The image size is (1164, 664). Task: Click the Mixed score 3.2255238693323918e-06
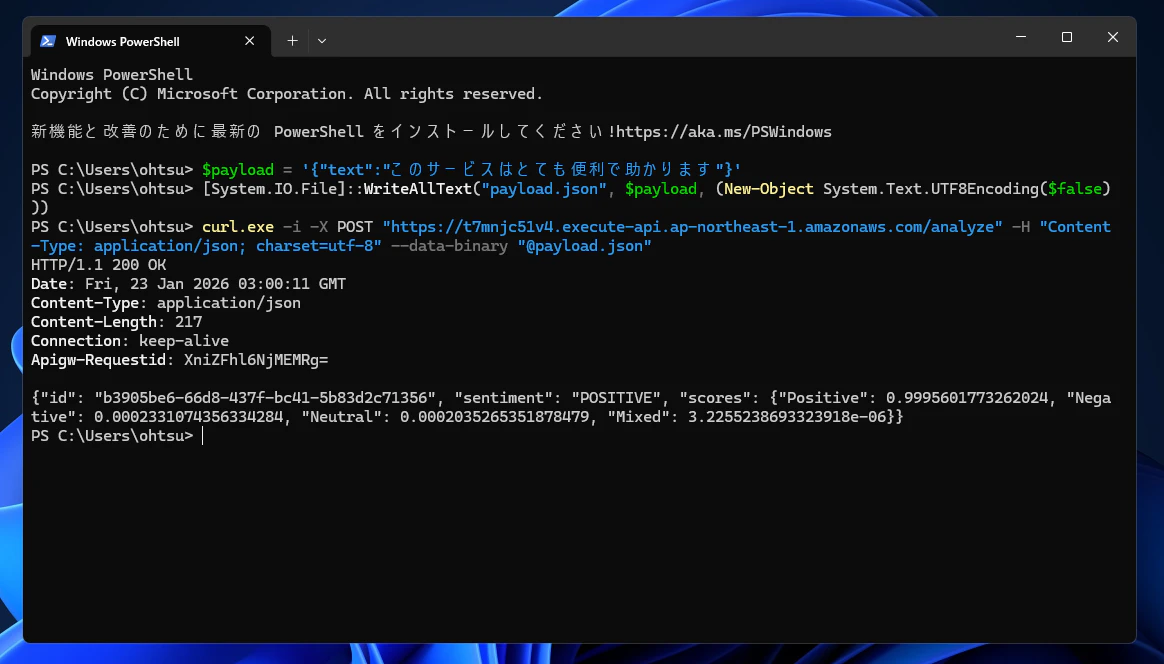pyautogui.click(x=787, y=417)
